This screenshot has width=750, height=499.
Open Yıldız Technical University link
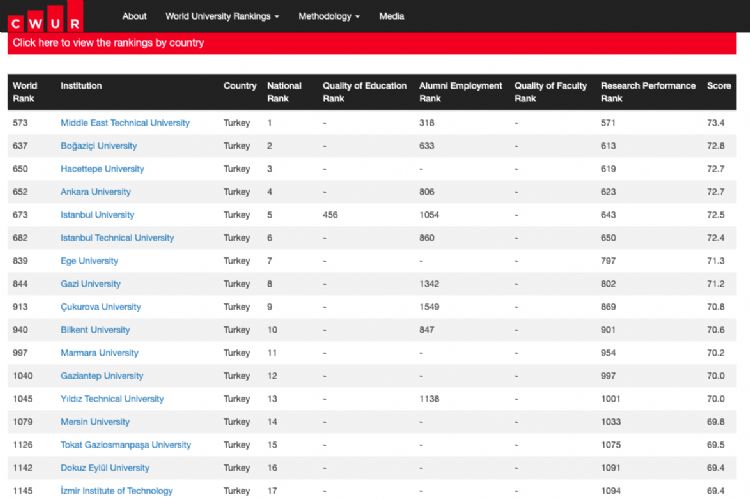coord(112,399)
